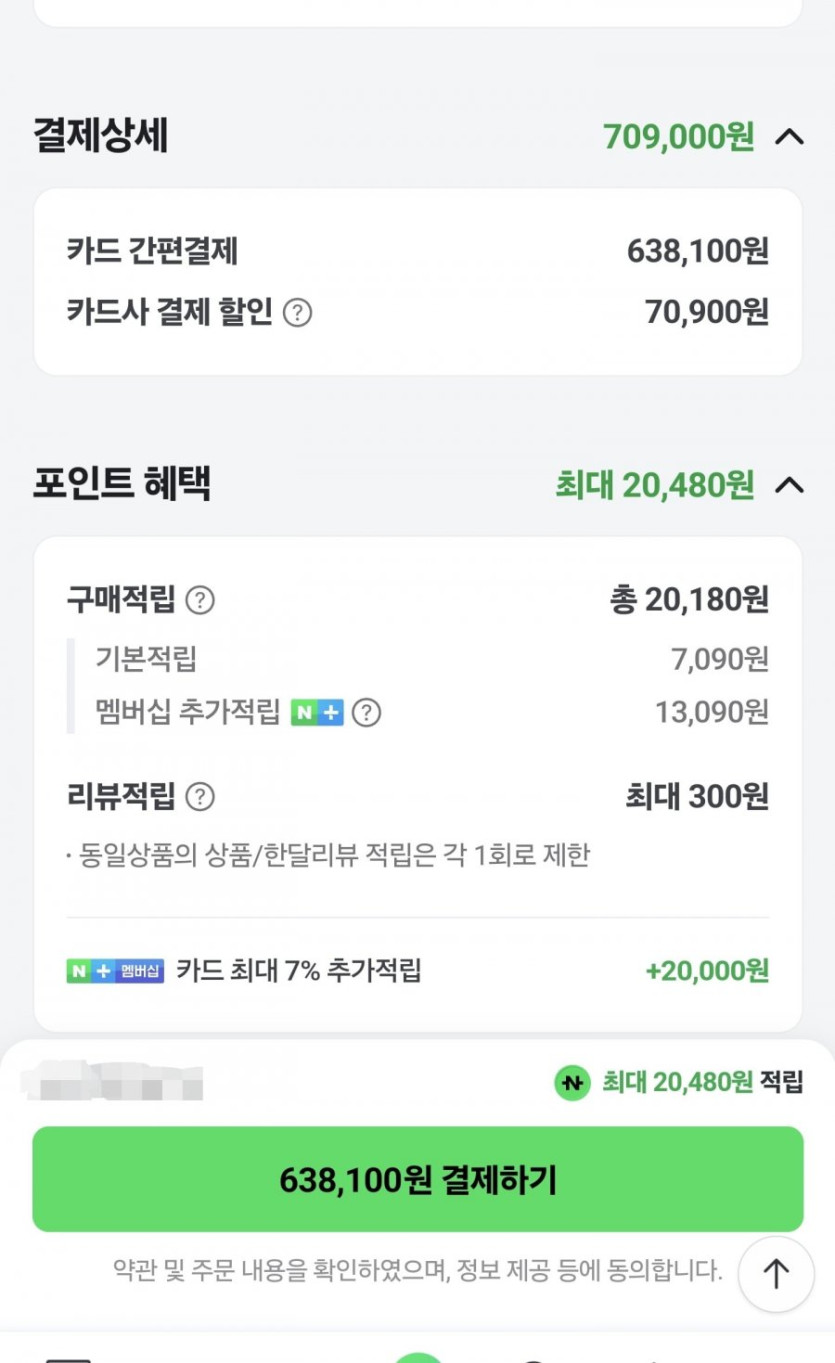Image resolution: width=835 pixels, height=1363 pixels.
Task: Open the 리뷰적립 help tooltip icon
Action: click(x=200, y=797)
